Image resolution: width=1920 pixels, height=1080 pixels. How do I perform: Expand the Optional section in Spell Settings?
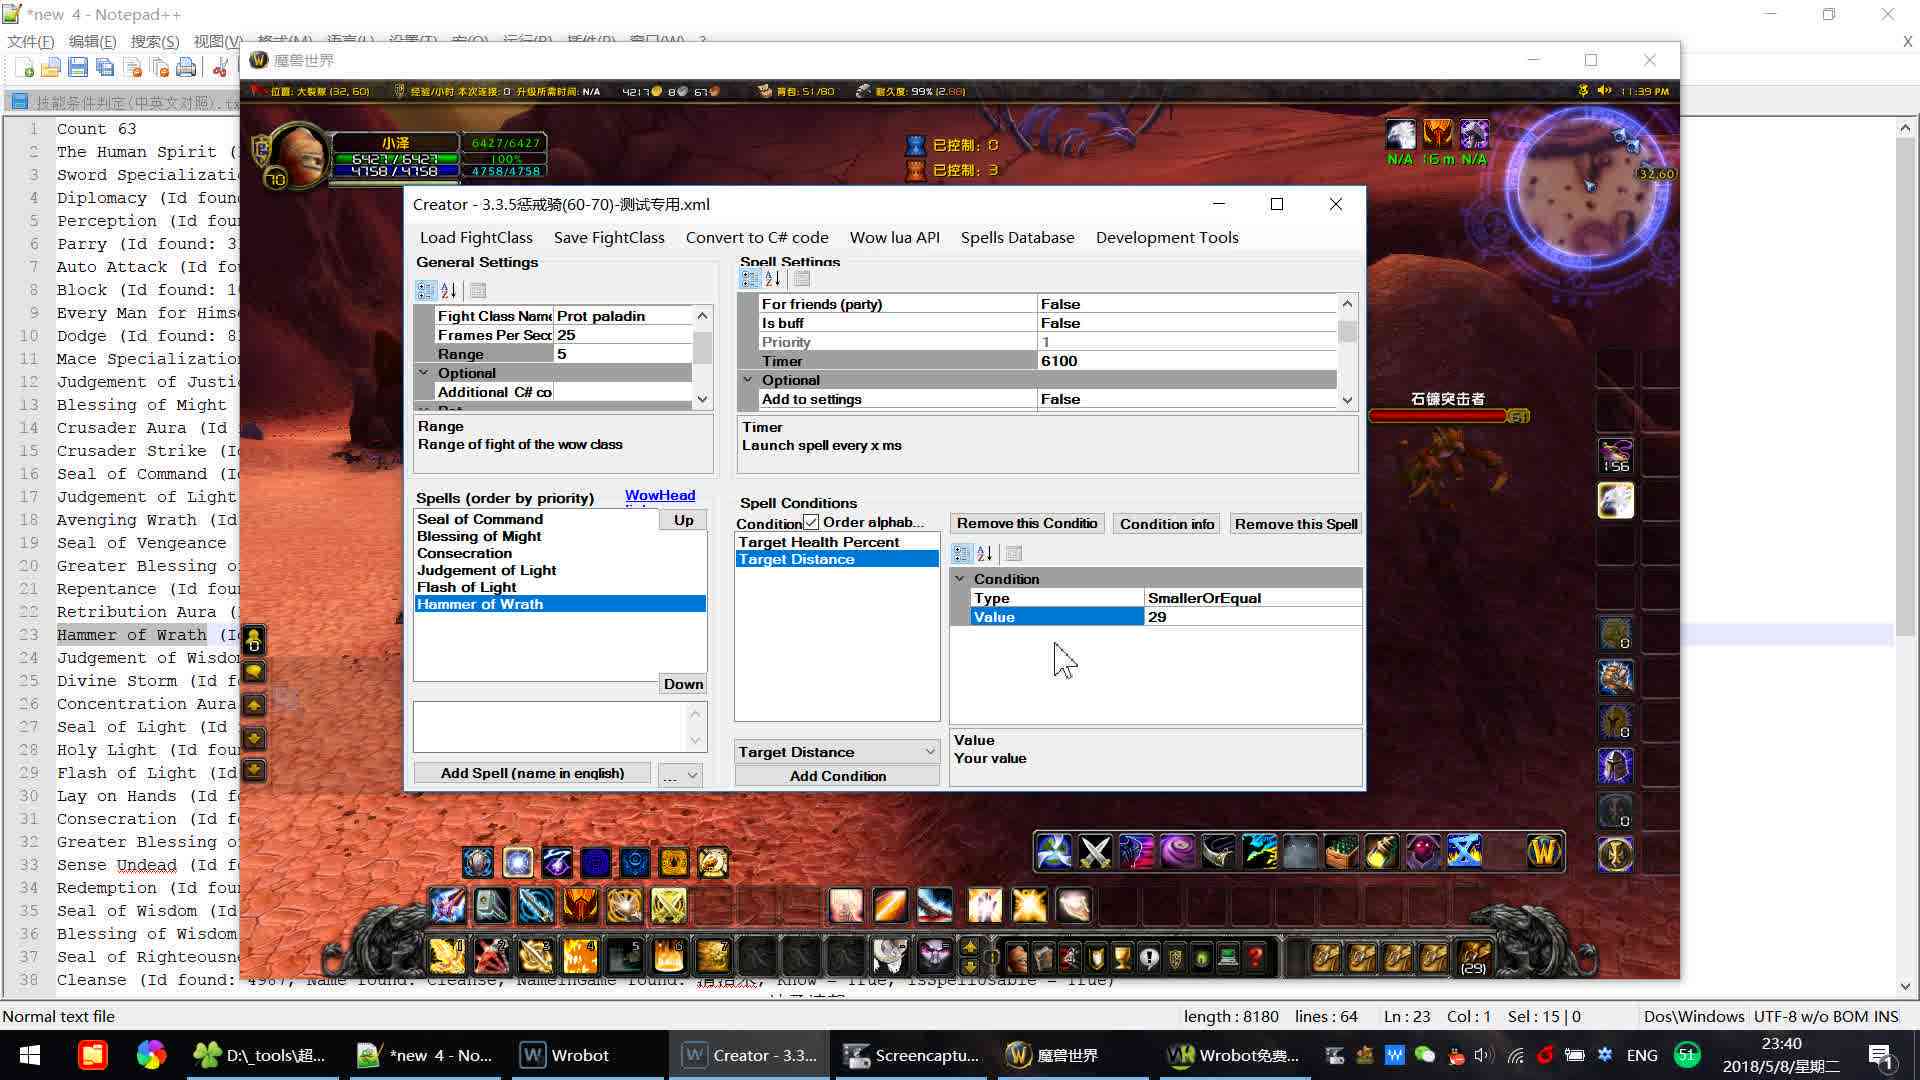point(748,380)
